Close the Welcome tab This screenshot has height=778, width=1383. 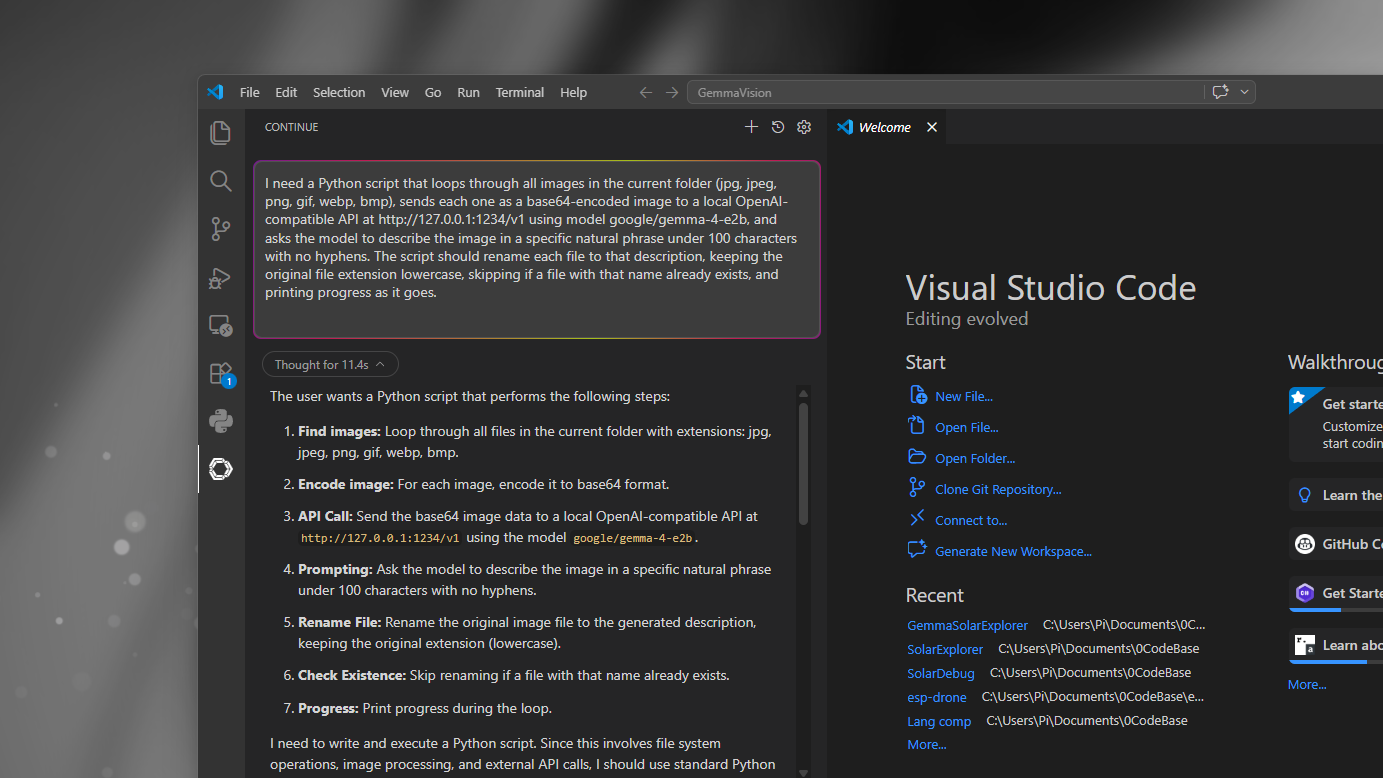click(x=932, y=127)
